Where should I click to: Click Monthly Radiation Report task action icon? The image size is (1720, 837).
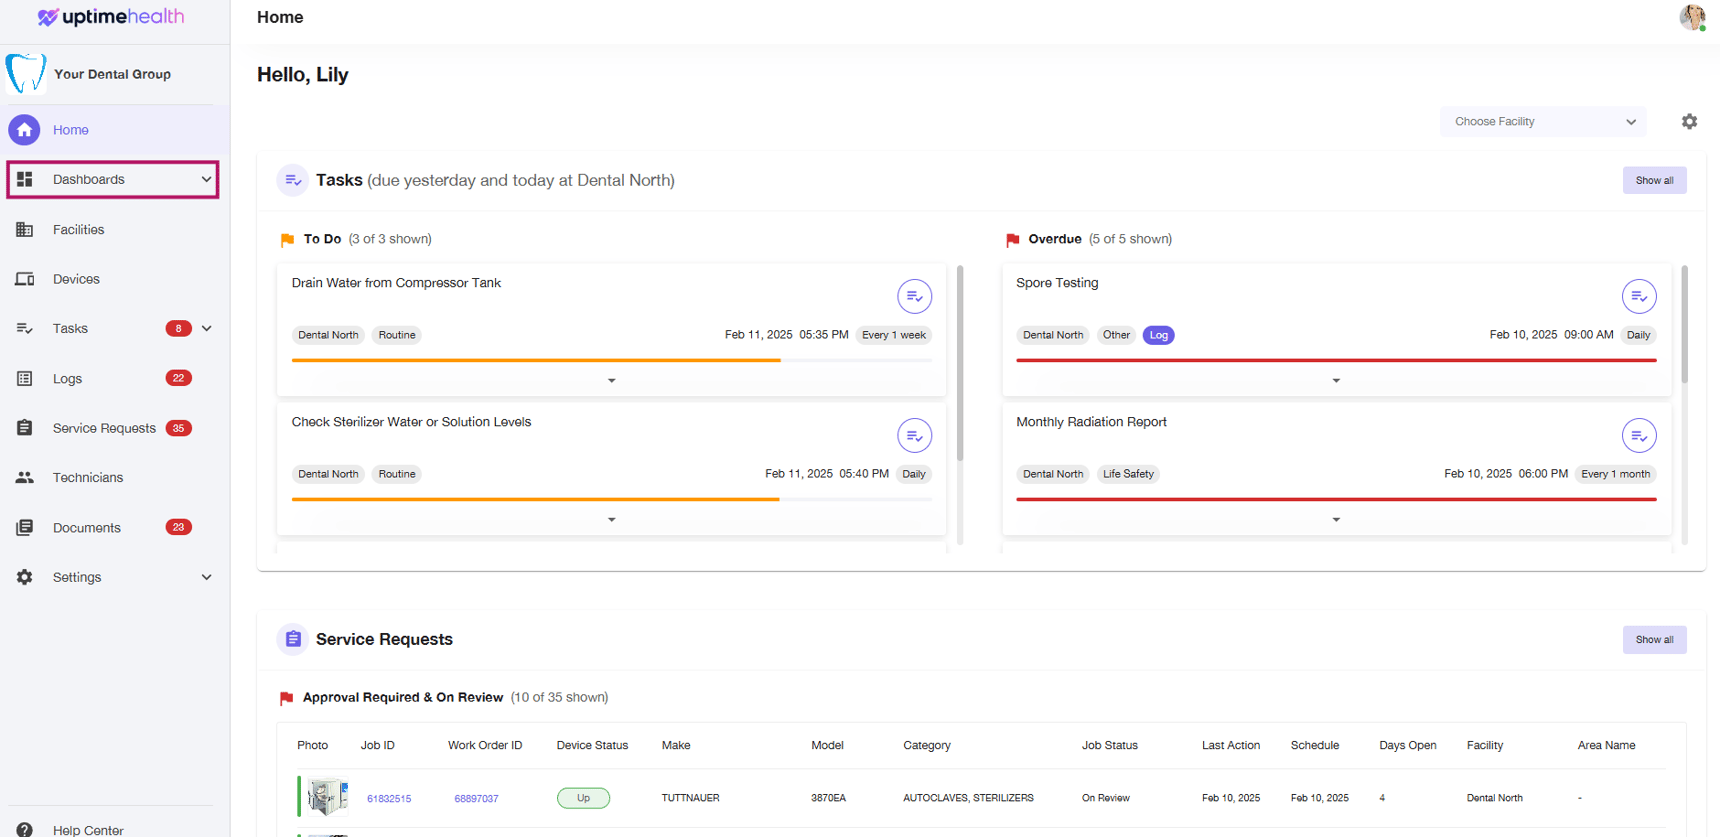pyautogui.click(x=1638, y=435)
